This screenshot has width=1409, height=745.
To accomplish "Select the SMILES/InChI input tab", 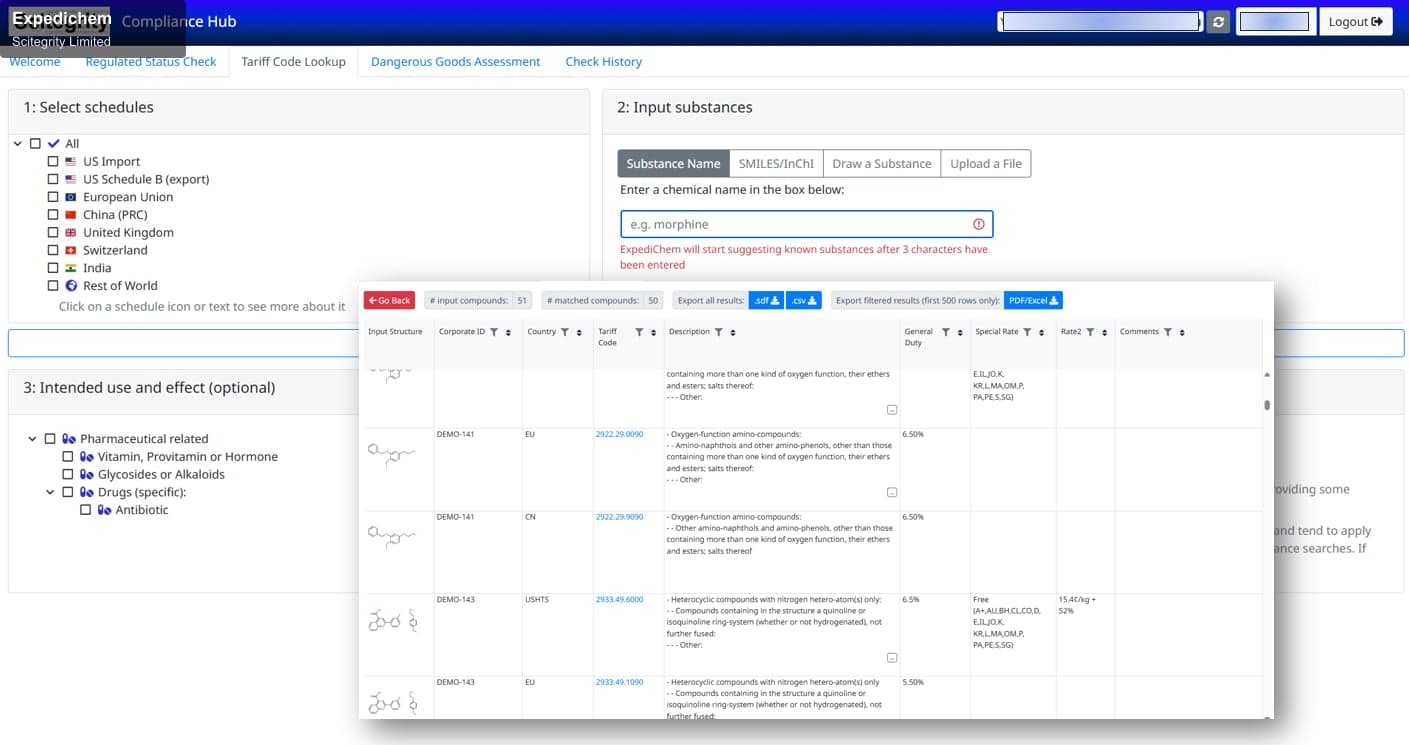I will point(776,164).
